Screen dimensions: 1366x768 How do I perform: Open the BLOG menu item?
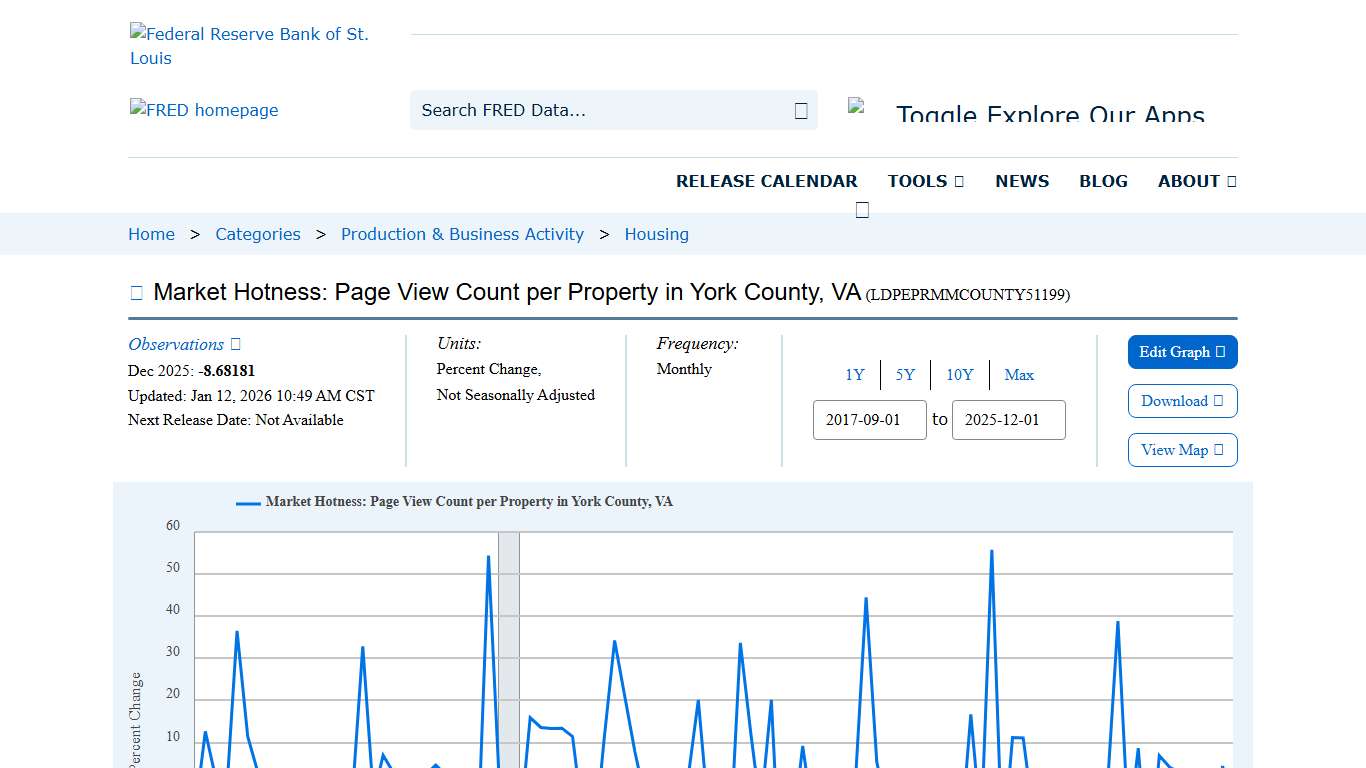[x=1103, y=181]
